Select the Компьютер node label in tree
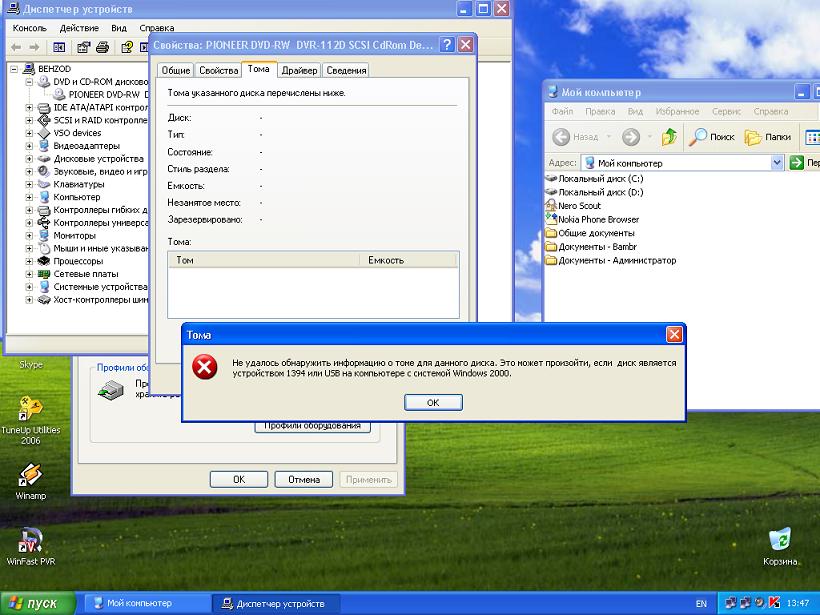The image size is (820, 615). [x=76, y=197]
